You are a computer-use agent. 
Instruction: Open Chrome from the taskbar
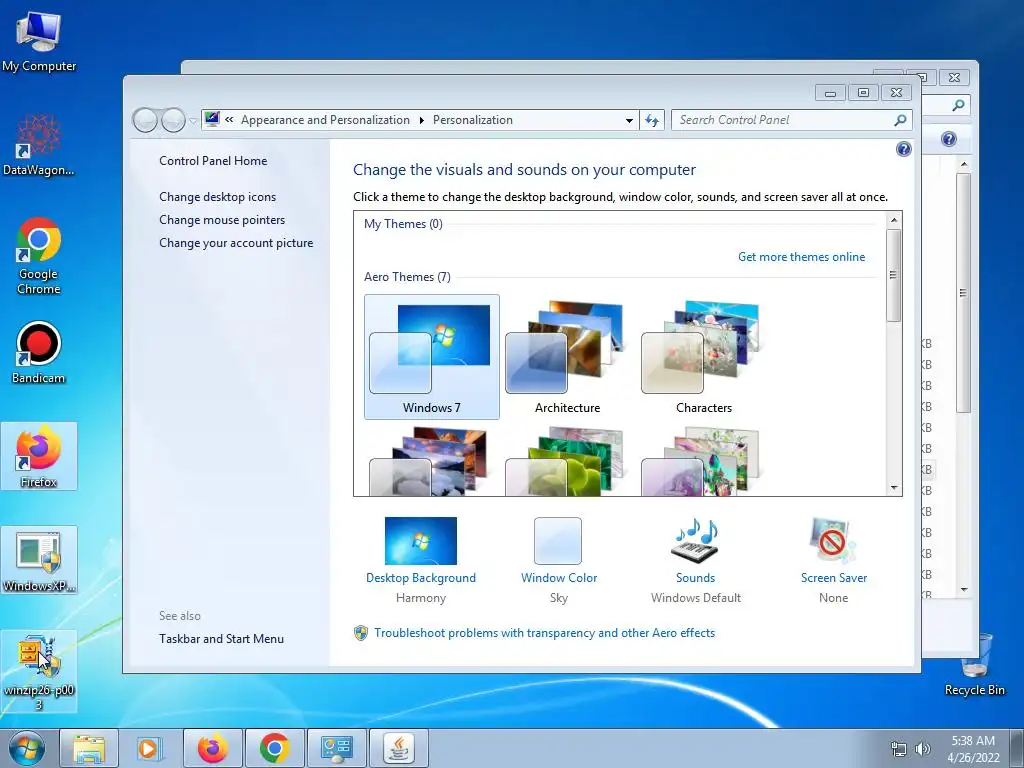(274, 748)
